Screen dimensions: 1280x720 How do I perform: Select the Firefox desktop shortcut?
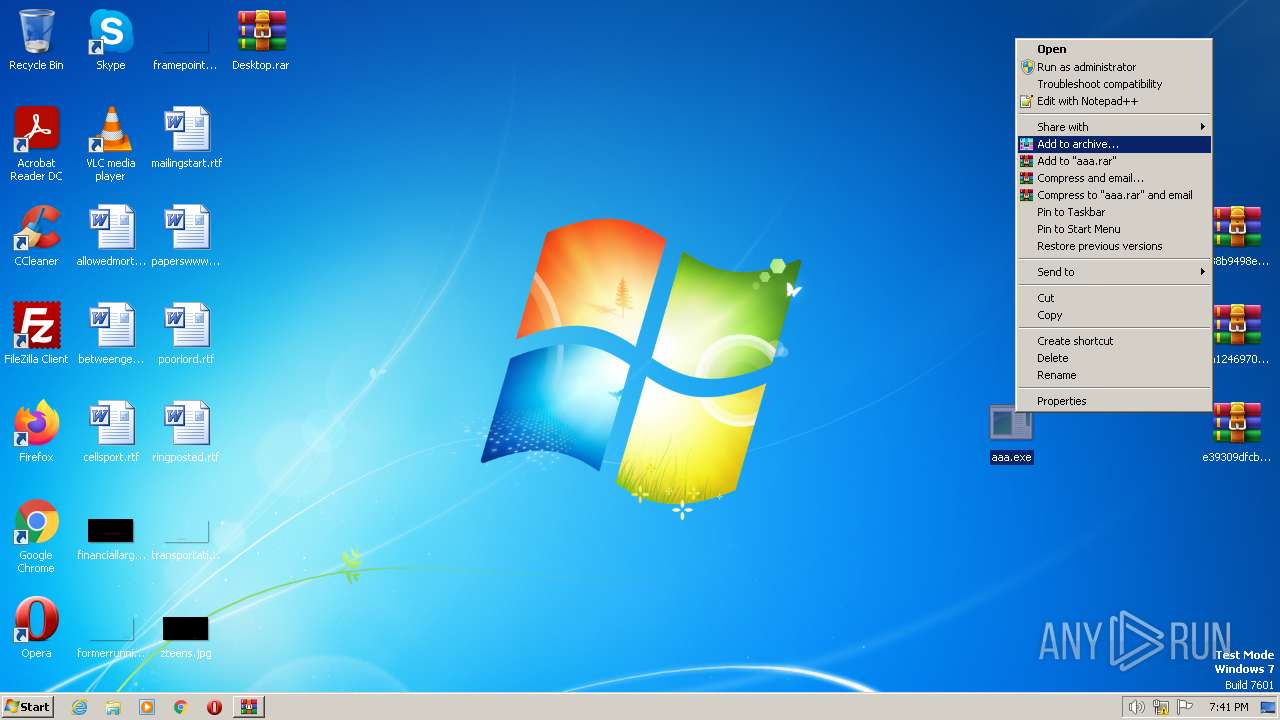[36, 432]
